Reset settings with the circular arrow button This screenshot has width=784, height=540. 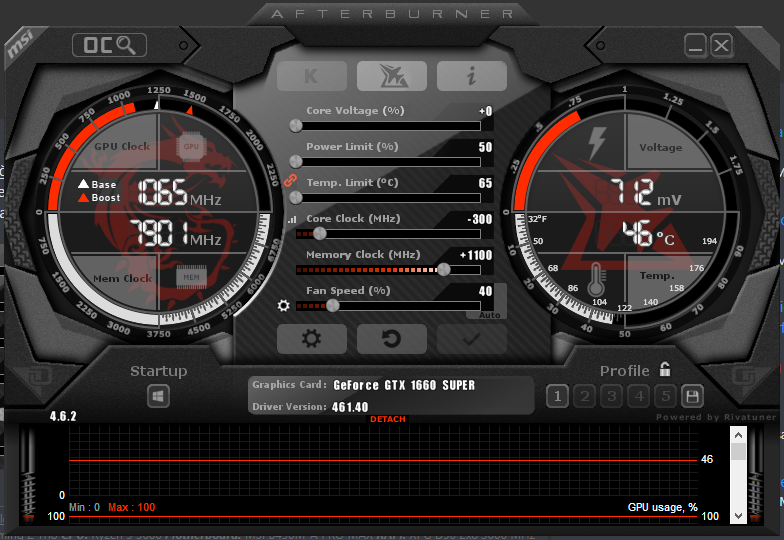point(392,338)
